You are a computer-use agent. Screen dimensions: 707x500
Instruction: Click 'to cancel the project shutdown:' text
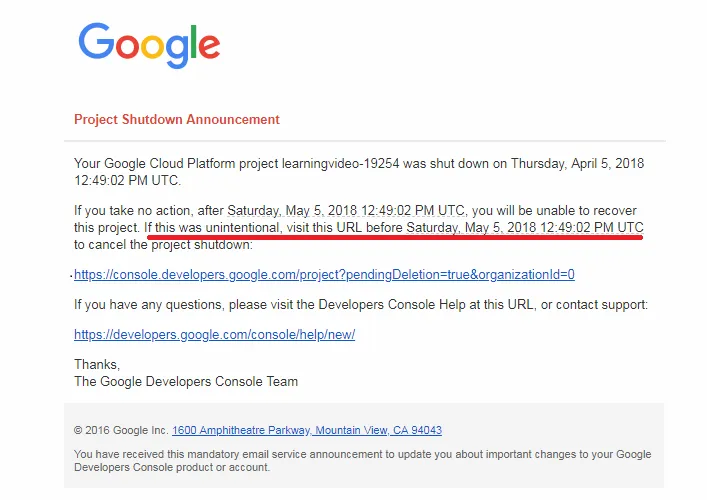[163, 245]
